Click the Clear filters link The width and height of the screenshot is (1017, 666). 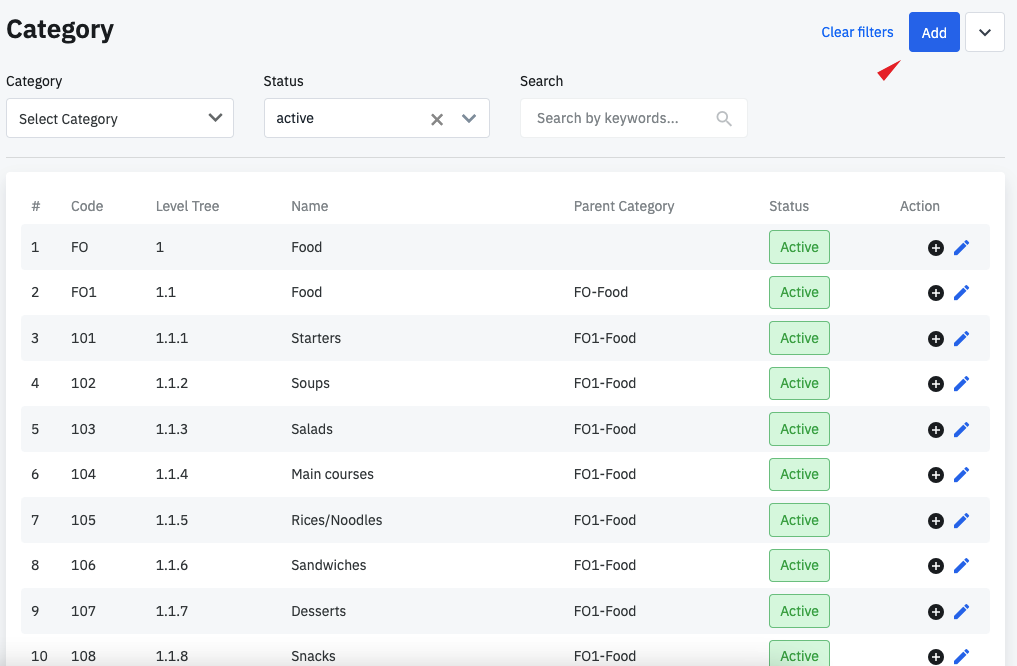(857, 32)
